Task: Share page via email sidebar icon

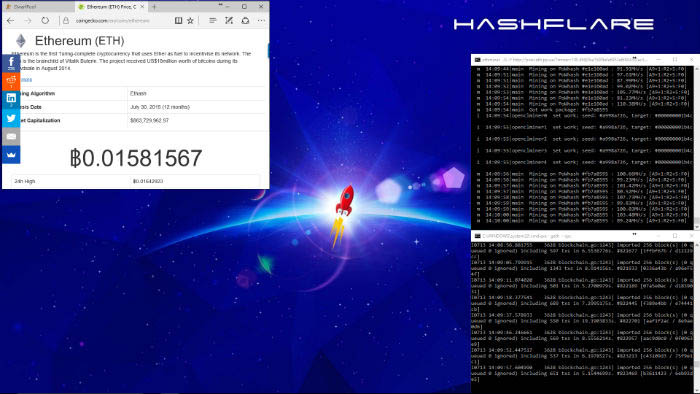Action: pyautogui.click(x=11, y=137)
